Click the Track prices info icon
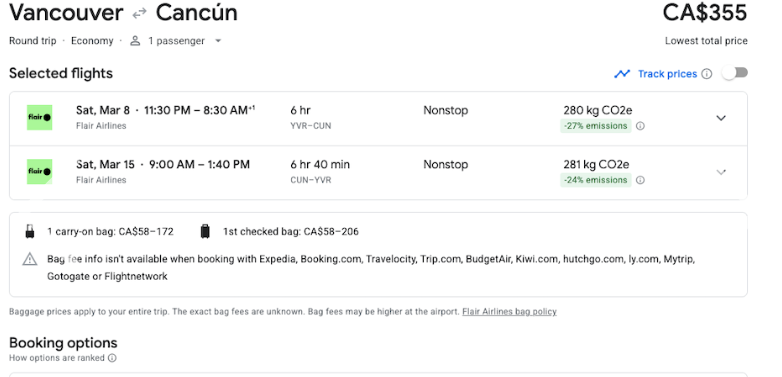Image resolution: width=782 pixels, height=377 pixels. pos(707,74)
